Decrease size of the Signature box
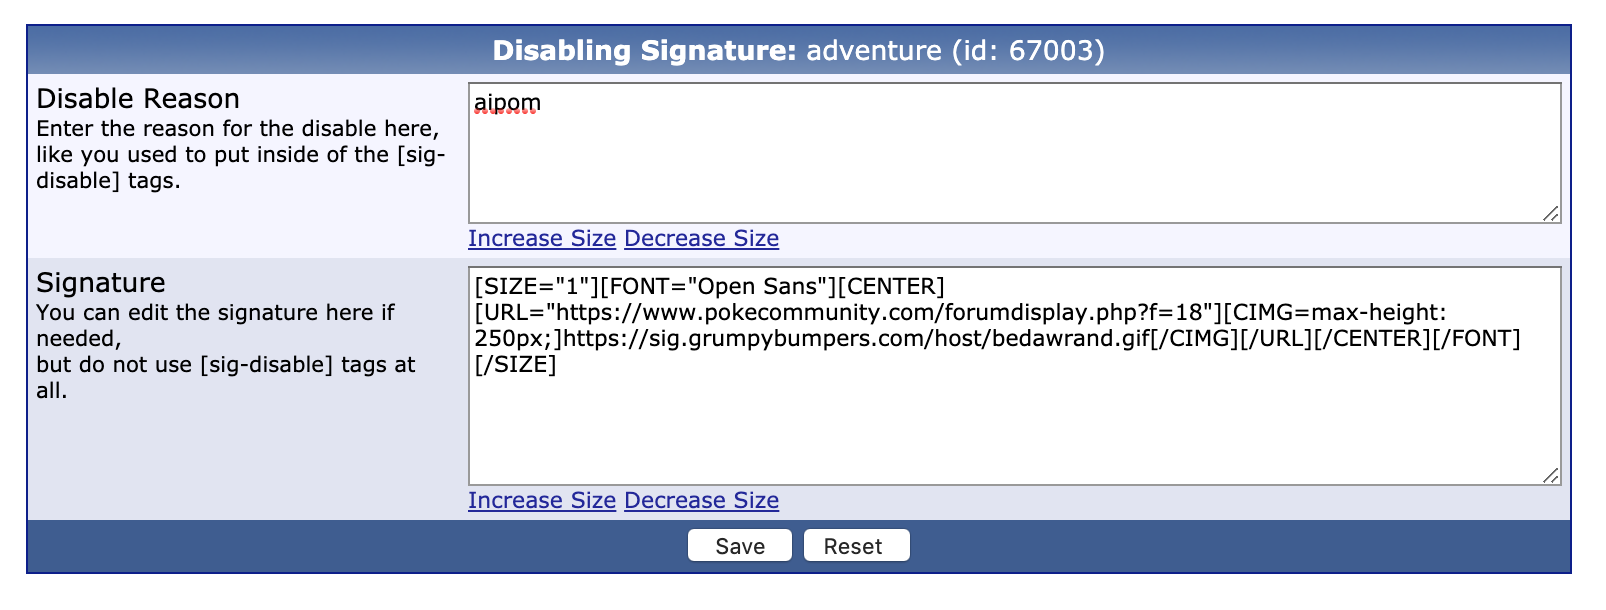 (701, 500)
